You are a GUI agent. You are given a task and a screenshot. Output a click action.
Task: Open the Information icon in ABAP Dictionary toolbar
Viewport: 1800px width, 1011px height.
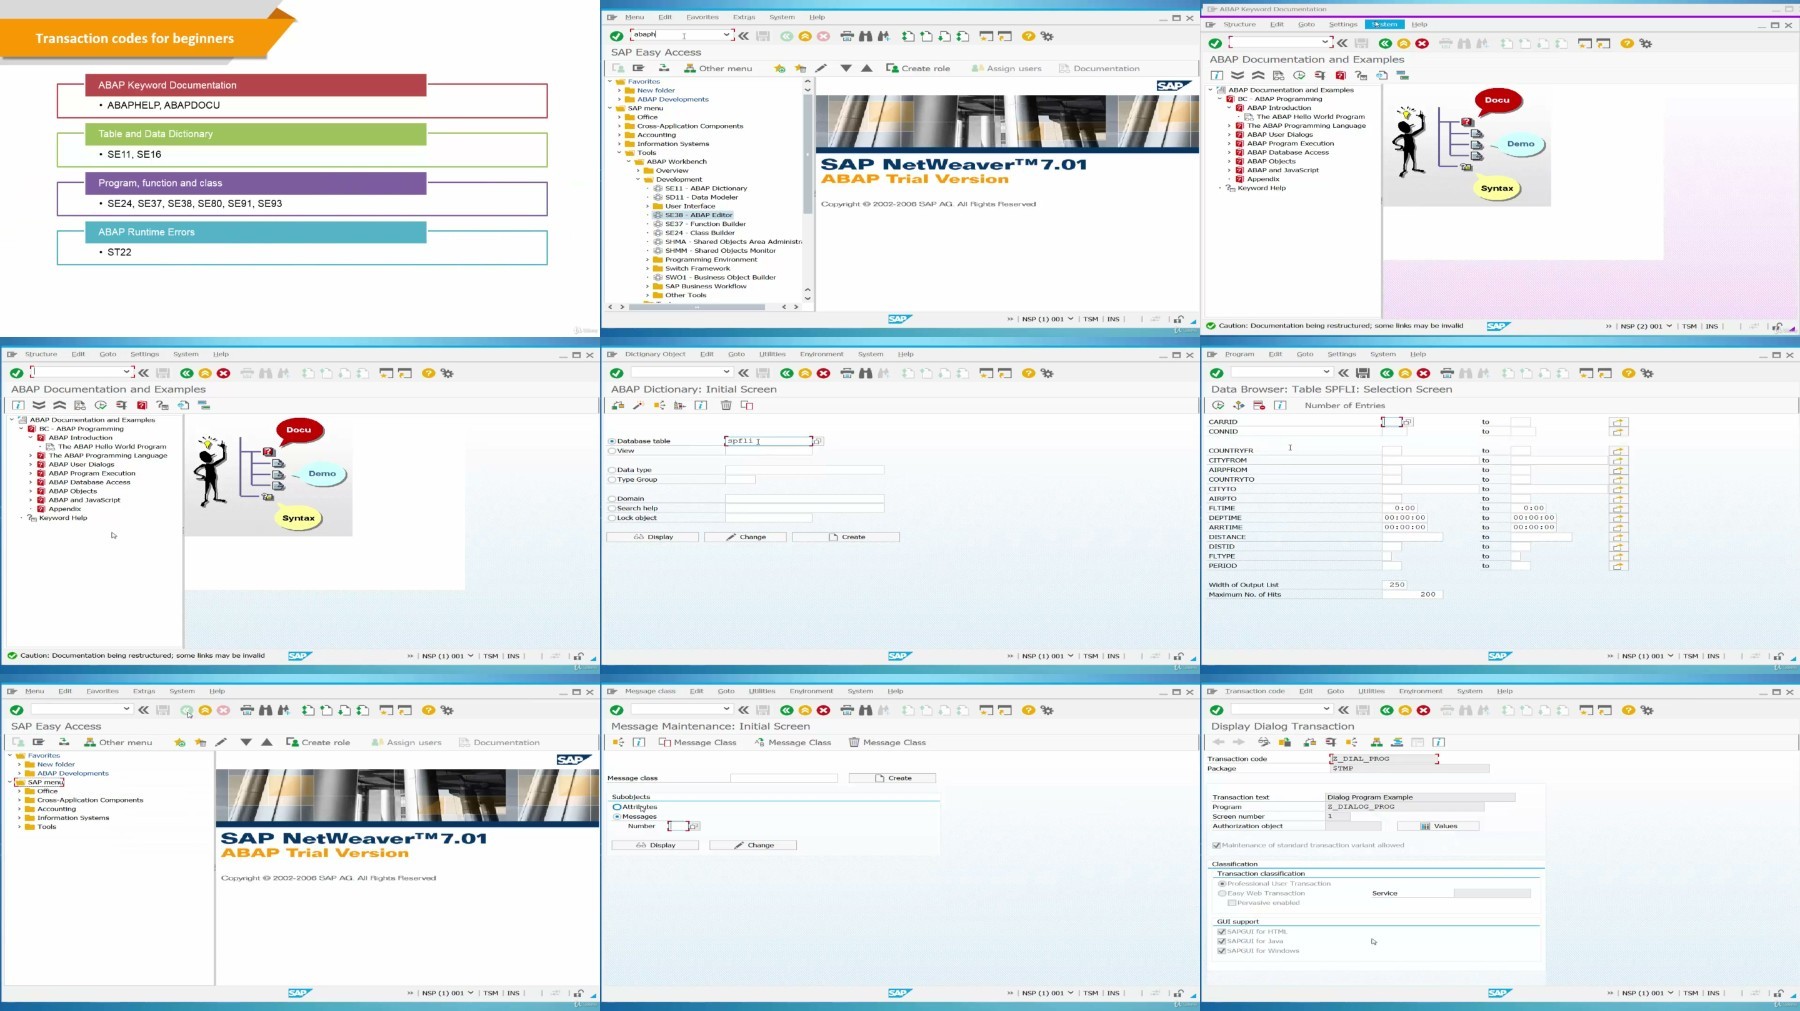pyautogui.click(x=701, y=405)
